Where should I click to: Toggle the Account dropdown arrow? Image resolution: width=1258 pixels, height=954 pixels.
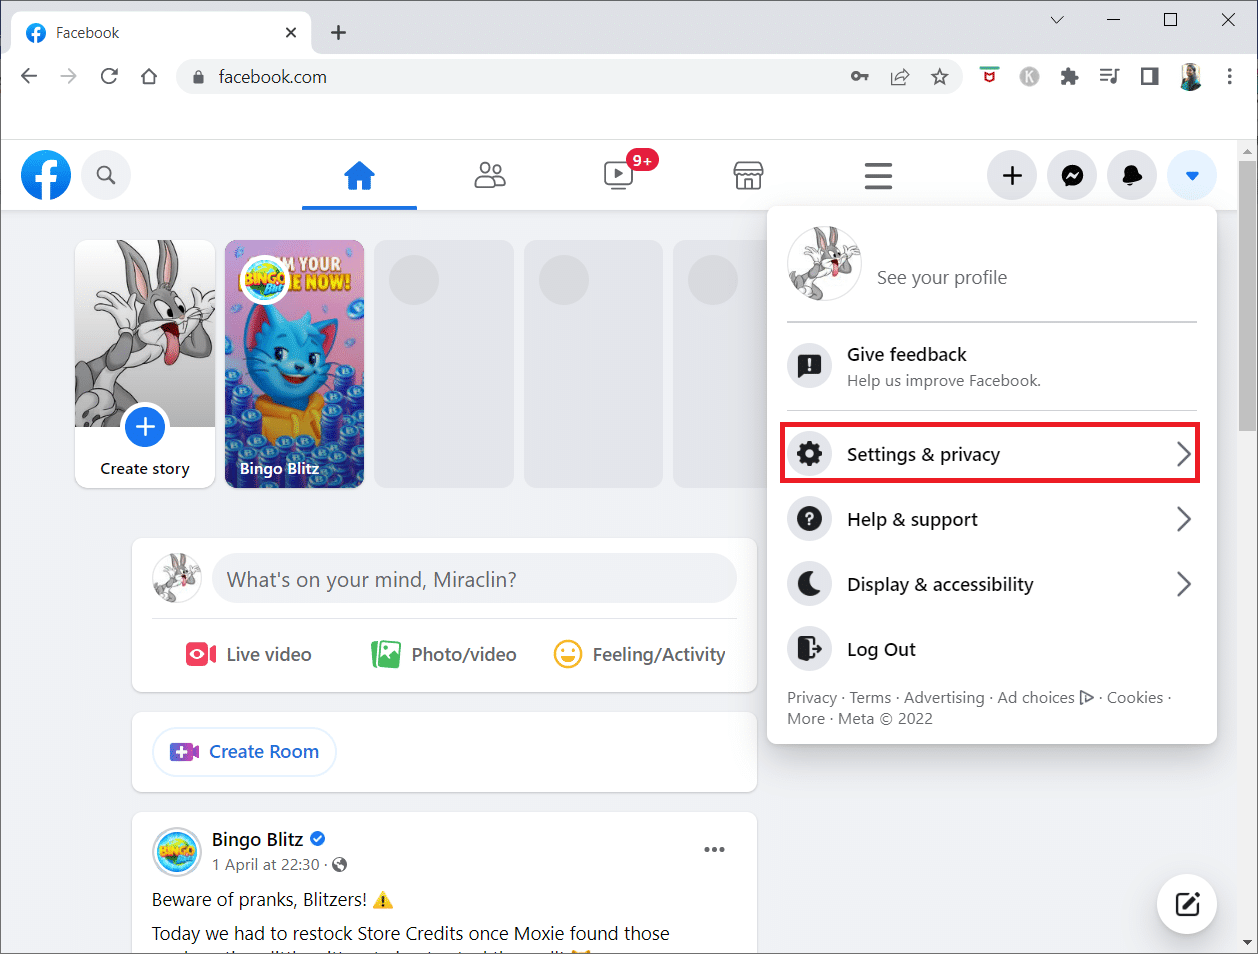(x=1192, y=175)
